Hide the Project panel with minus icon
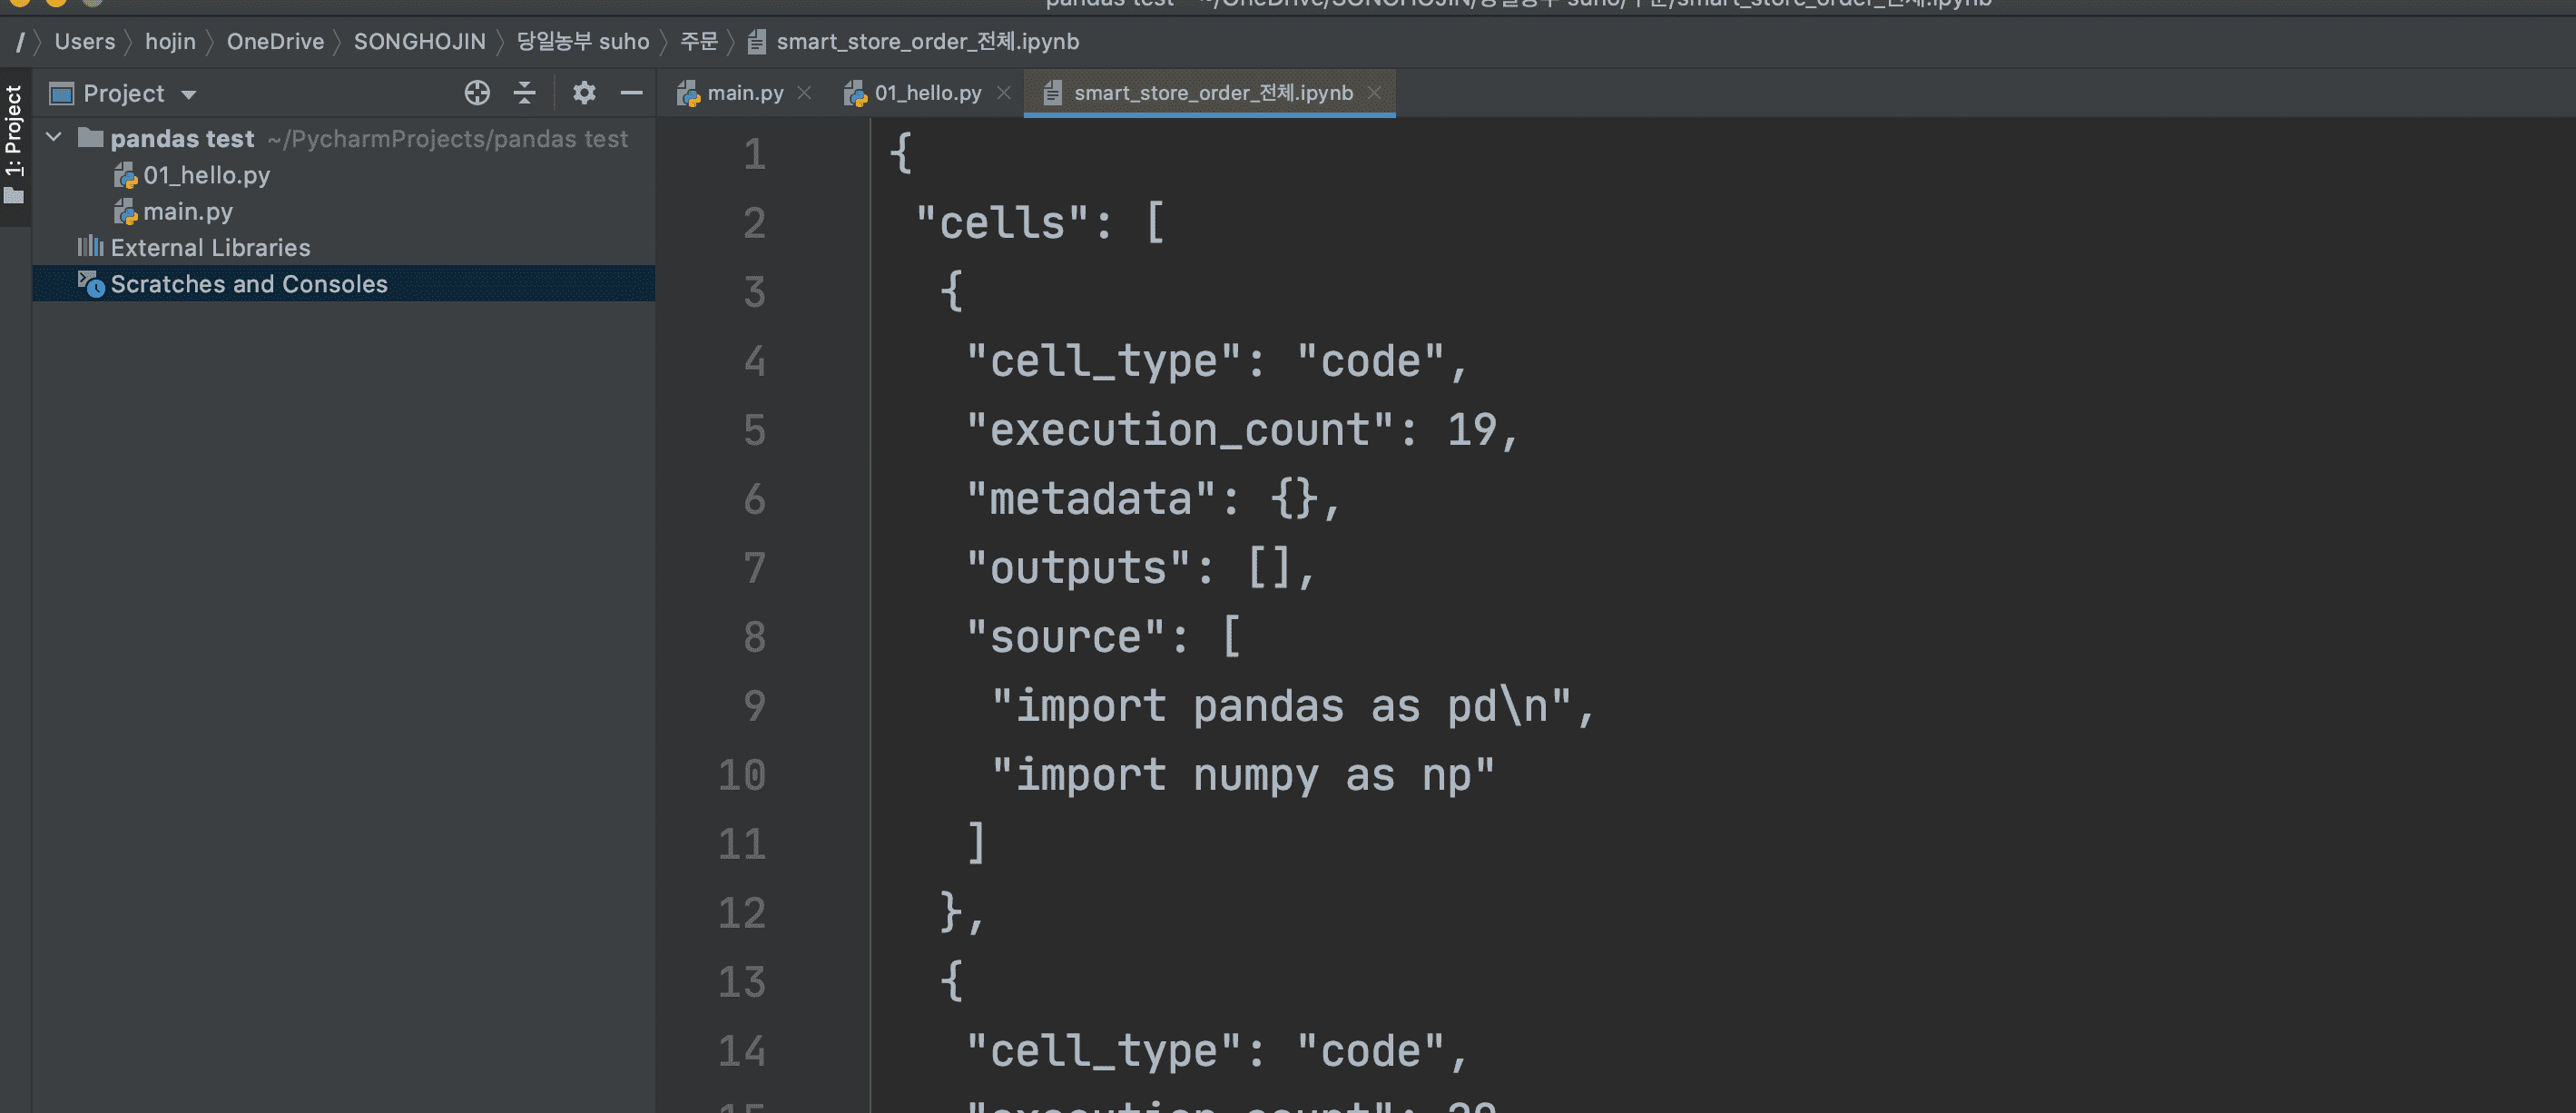Image resolution: width=2576 pixels, height=1113 pixels. coord(631,93)
